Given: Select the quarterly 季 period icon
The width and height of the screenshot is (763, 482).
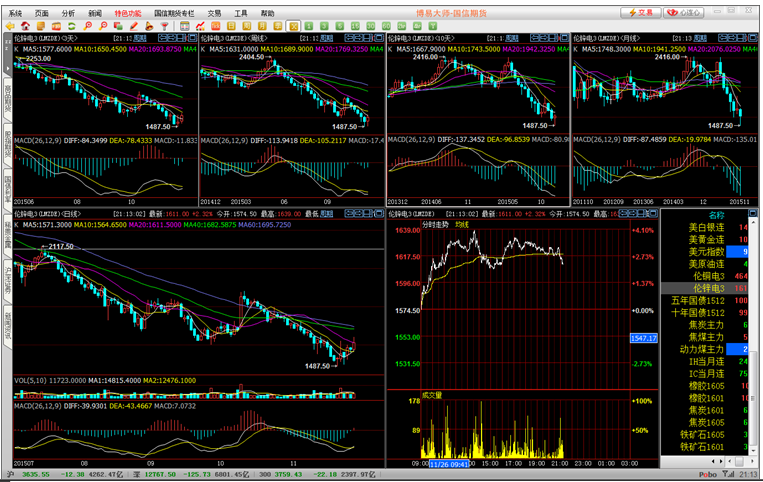Looking at the screenshot, I should (x=278, y=26).
